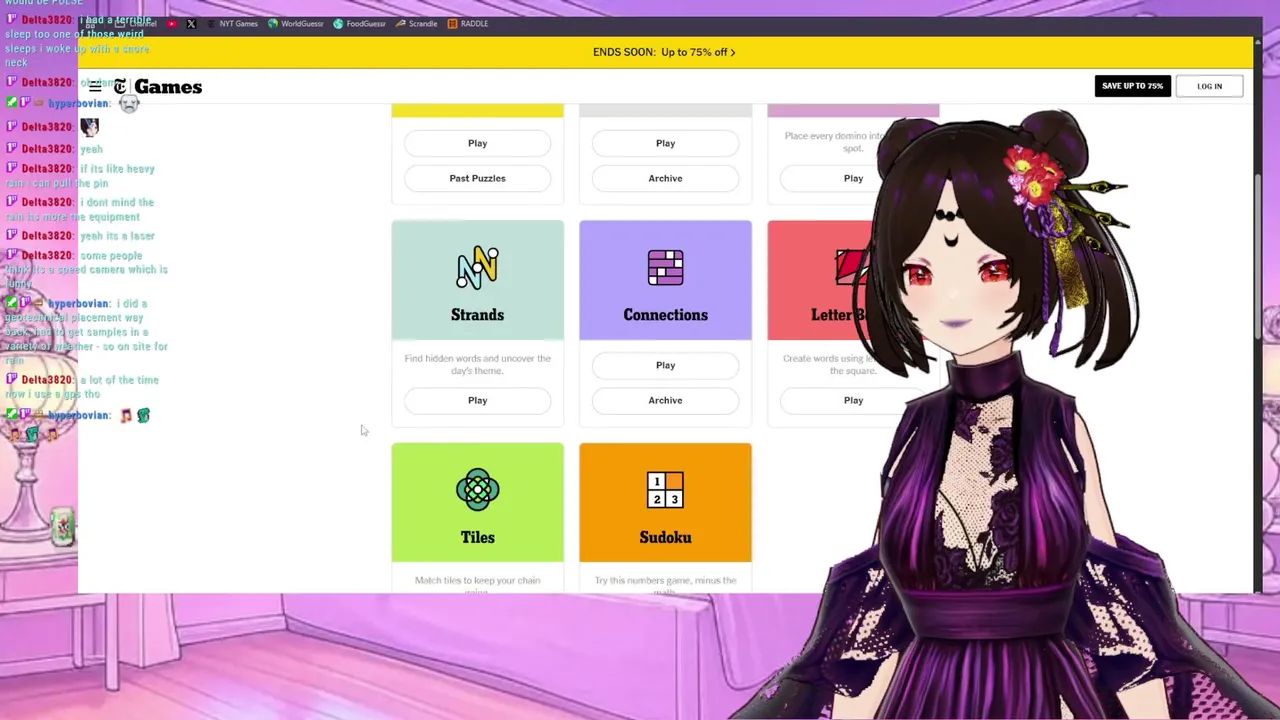
Task: Open the WorldGuessr bookmark
Action: point(295,24)
